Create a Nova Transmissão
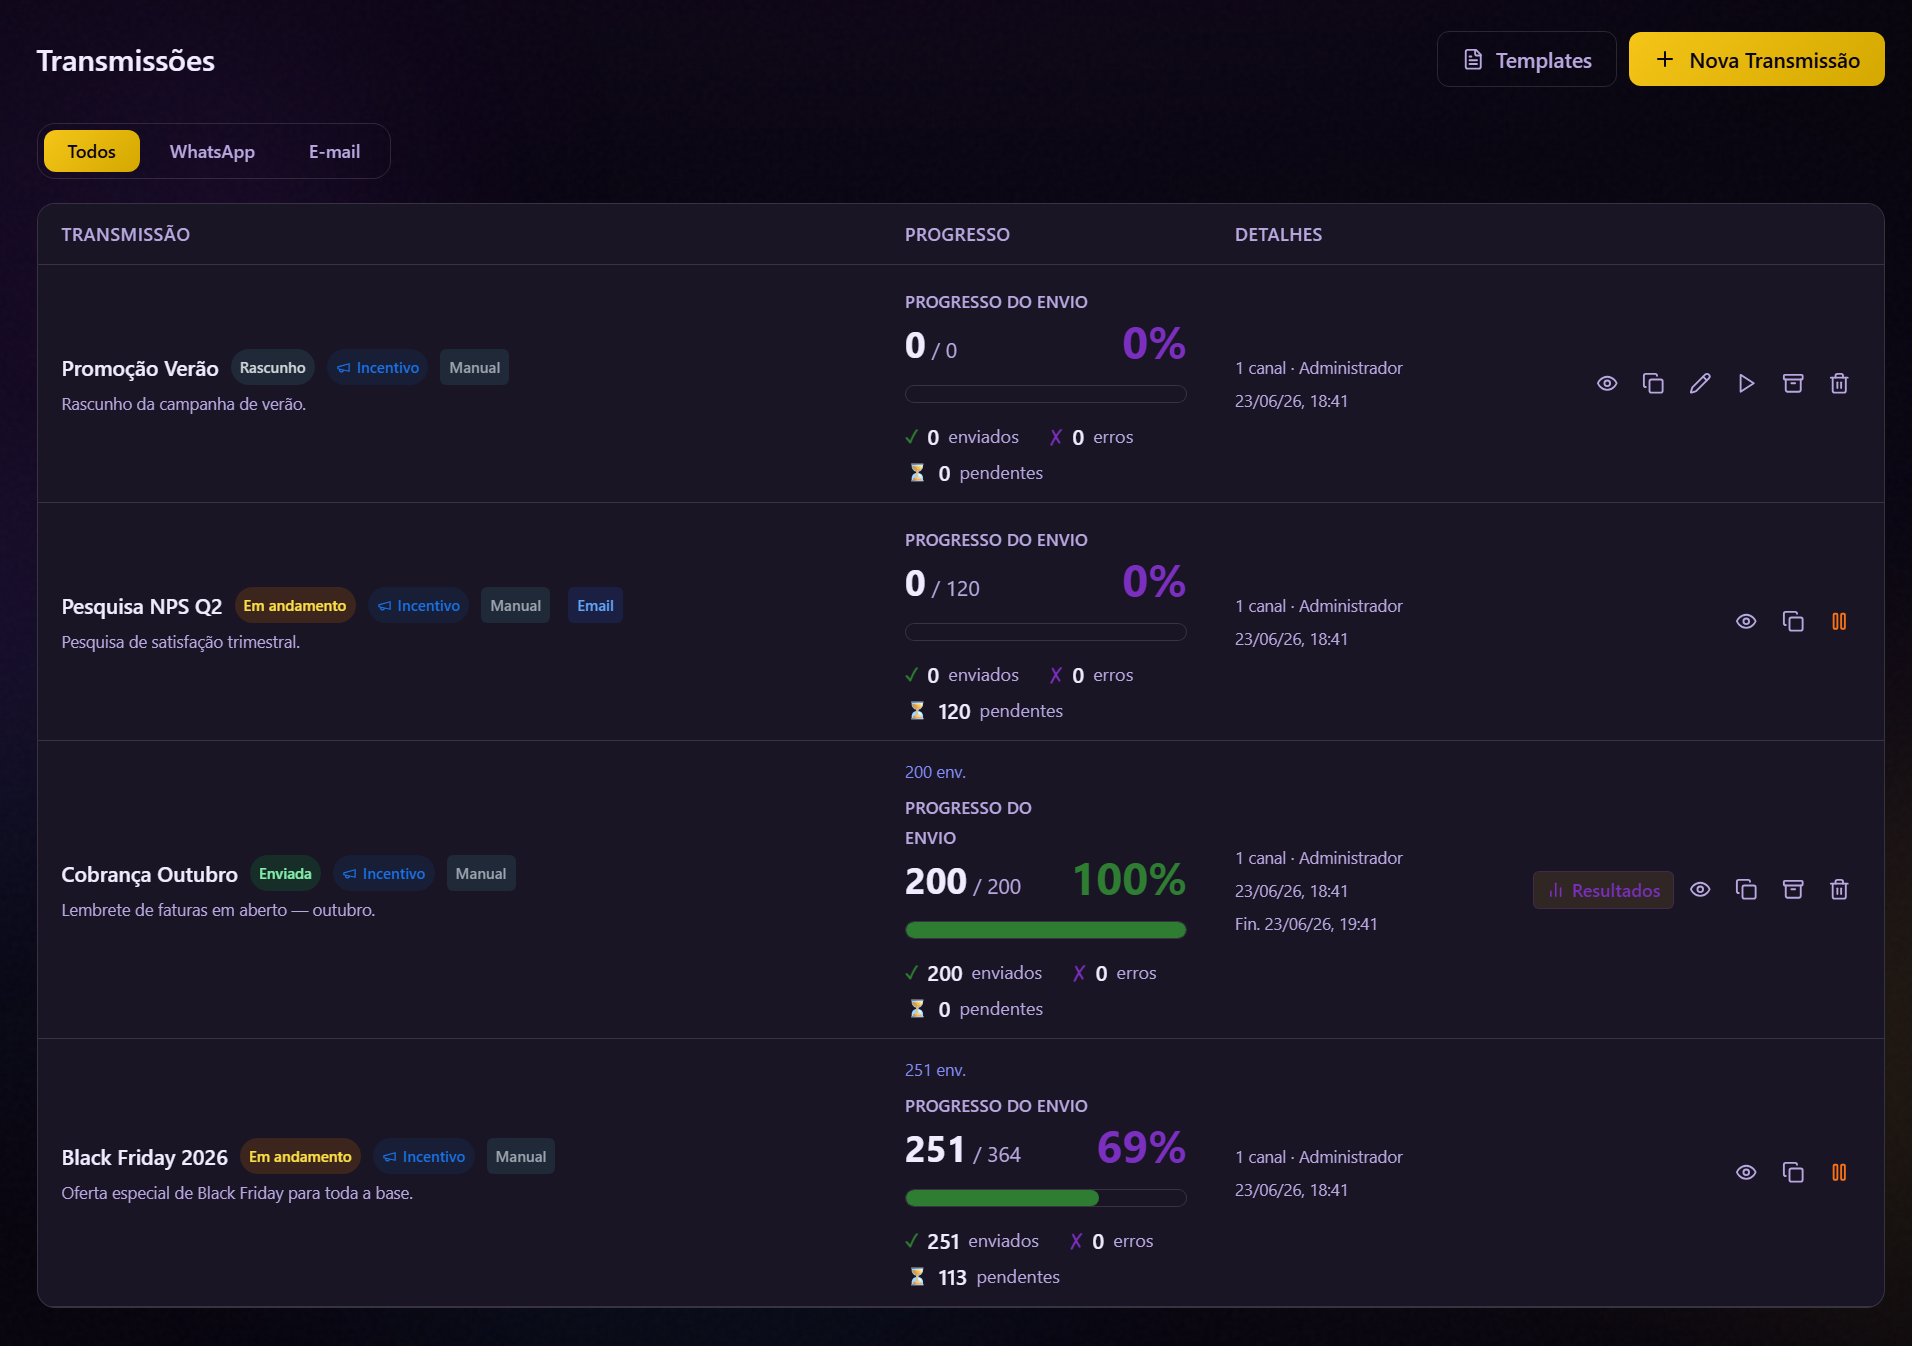 [x=1757, y=60]
